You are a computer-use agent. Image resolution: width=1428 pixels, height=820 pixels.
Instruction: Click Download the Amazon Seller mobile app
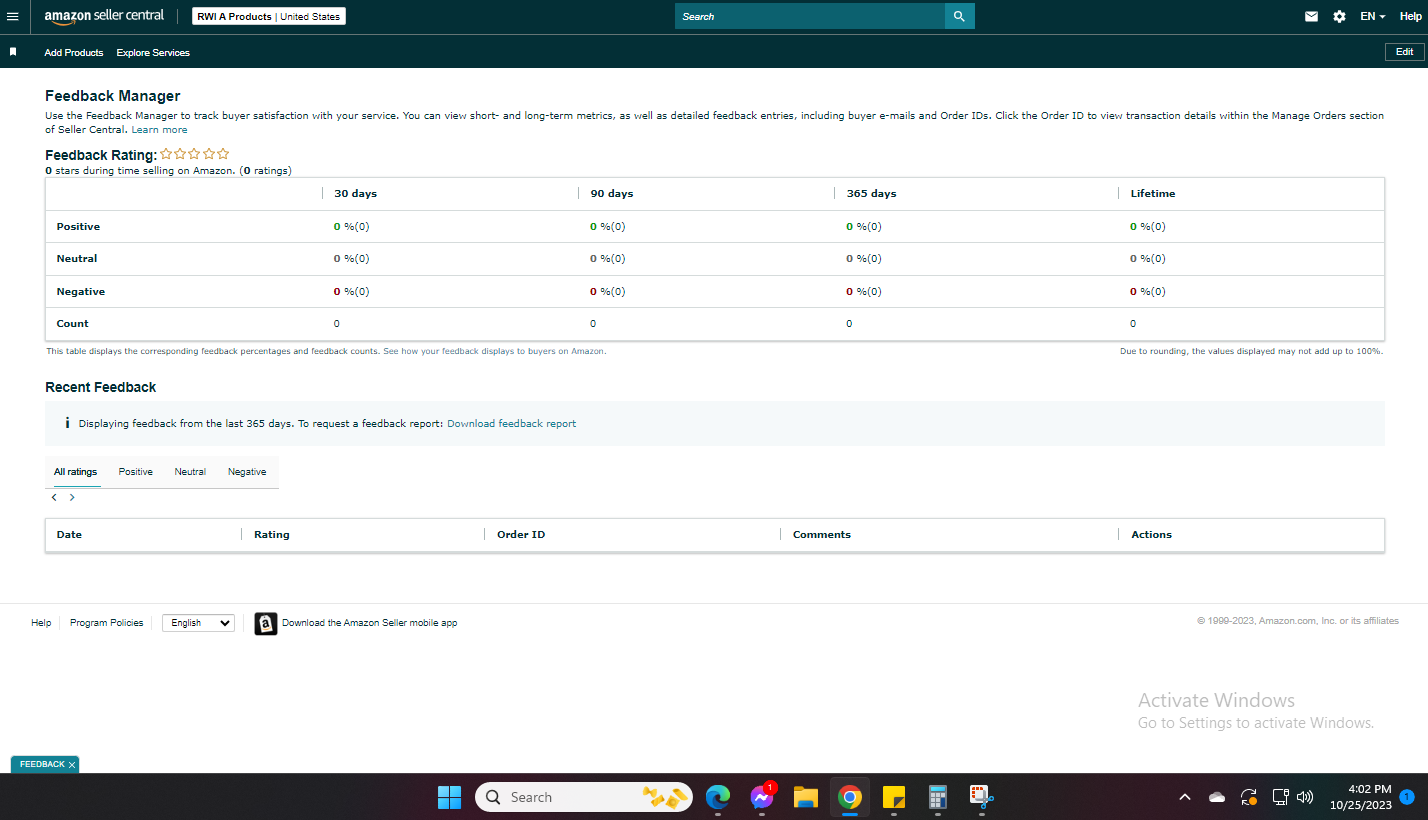[x=369, y=623]
